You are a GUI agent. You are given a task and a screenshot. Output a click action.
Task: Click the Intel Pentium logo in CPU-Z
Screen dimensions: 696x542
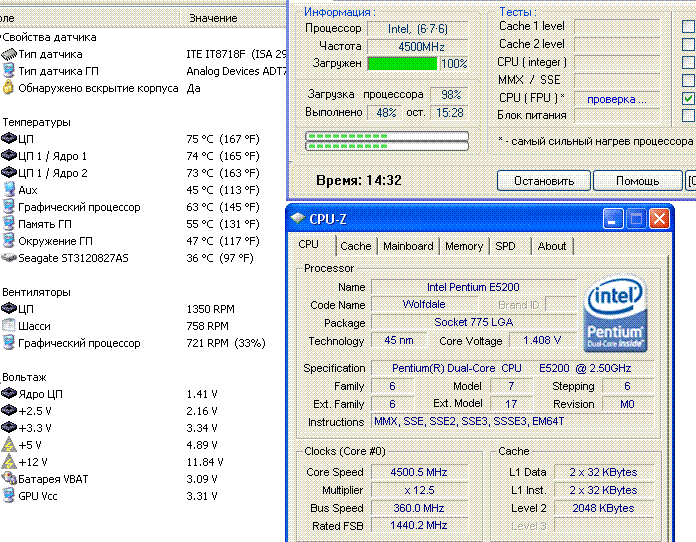pos(616,314)
